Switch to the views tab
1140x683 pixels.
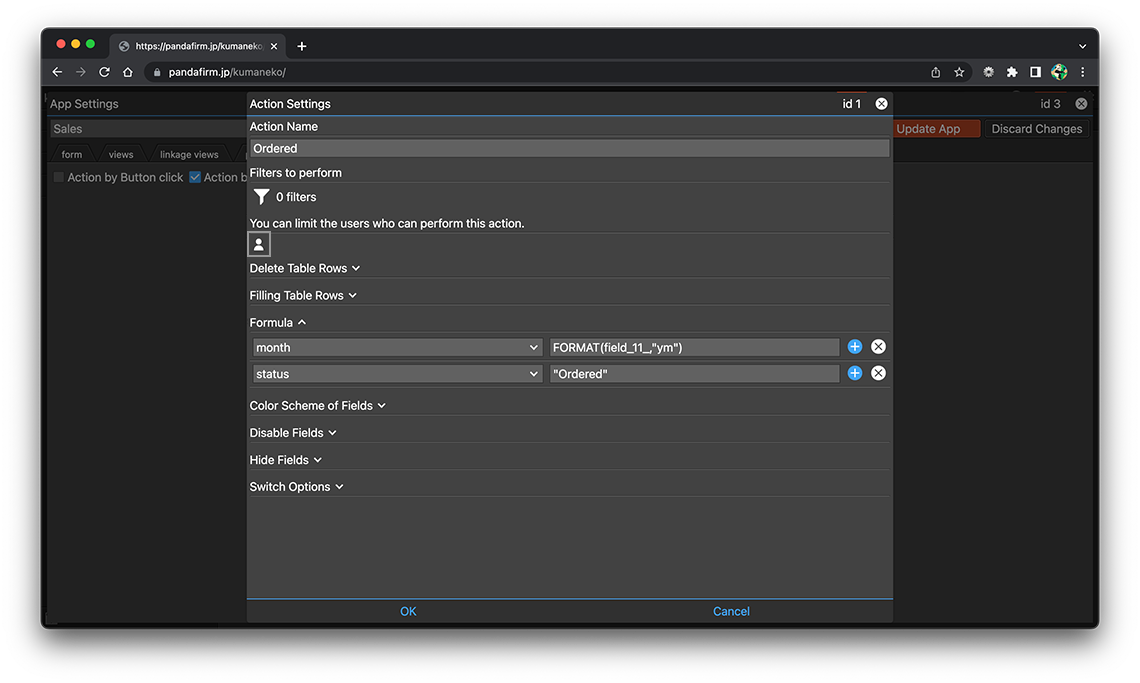121,155
